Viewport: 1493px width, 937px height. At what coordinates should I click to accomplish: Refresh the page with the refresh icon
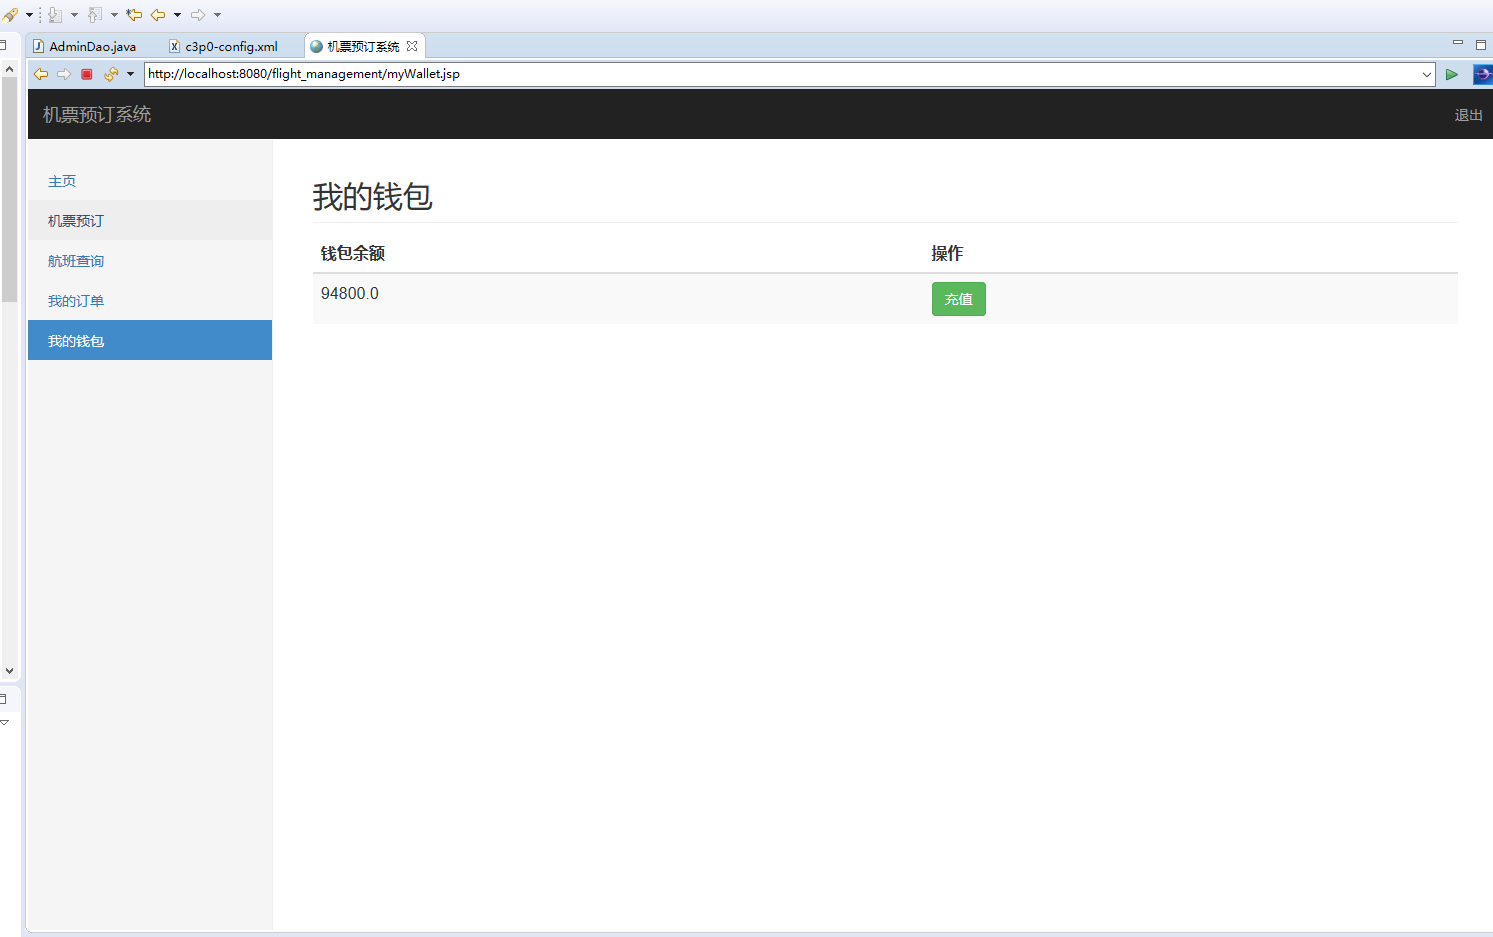pyautogui.click(x=111, y=74)
